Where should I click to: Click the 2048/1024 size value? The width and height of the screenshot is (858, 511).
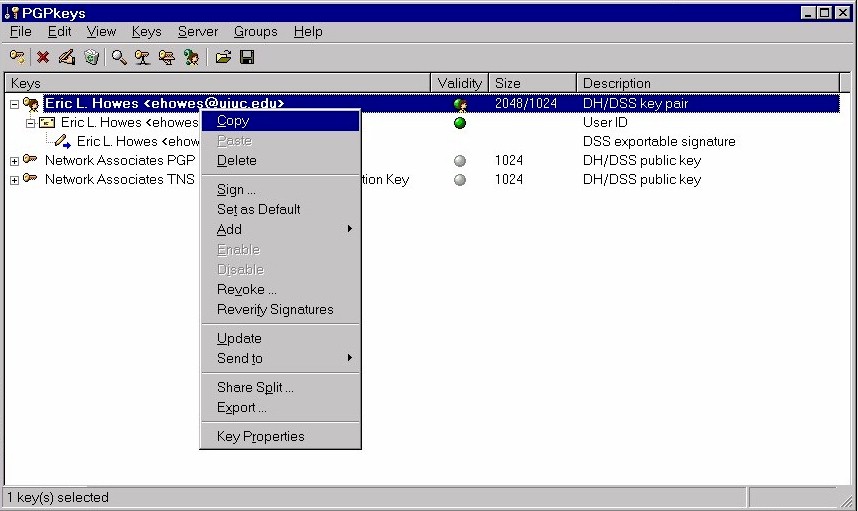[x=526, y=103]
